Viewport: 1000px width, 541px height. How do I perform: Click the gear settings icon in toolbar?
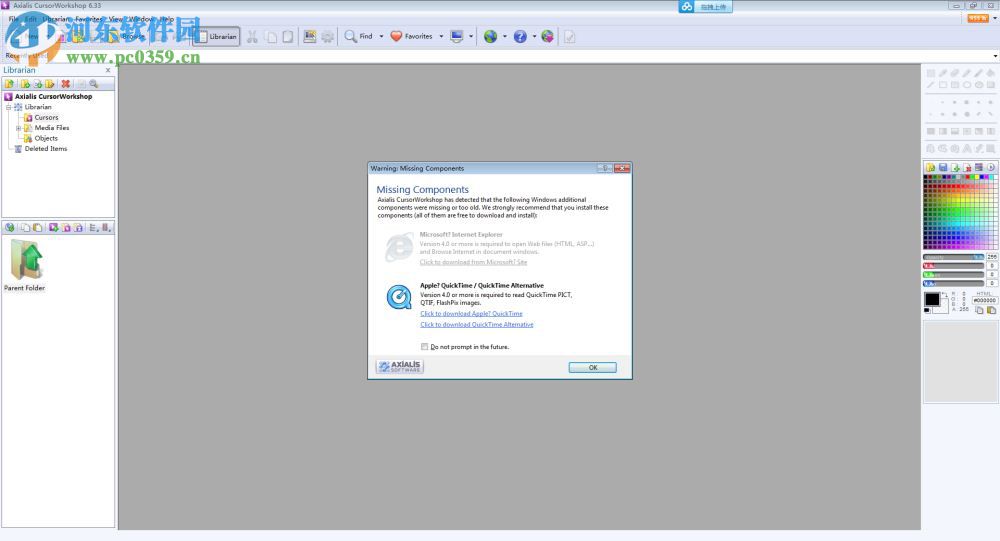tap(327, 36)
